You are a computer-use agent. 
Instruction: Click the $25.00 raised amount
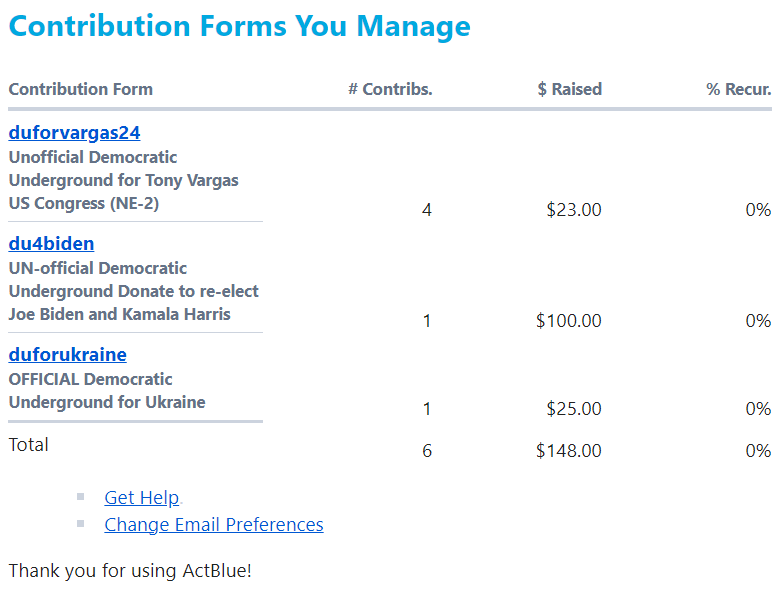[x=574, y=408]
